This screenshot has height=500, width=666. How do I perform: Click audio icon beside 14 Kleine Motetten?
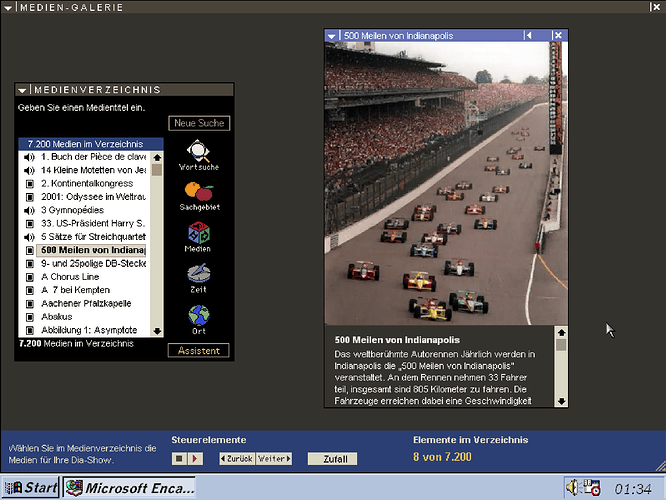coord(29,170)
